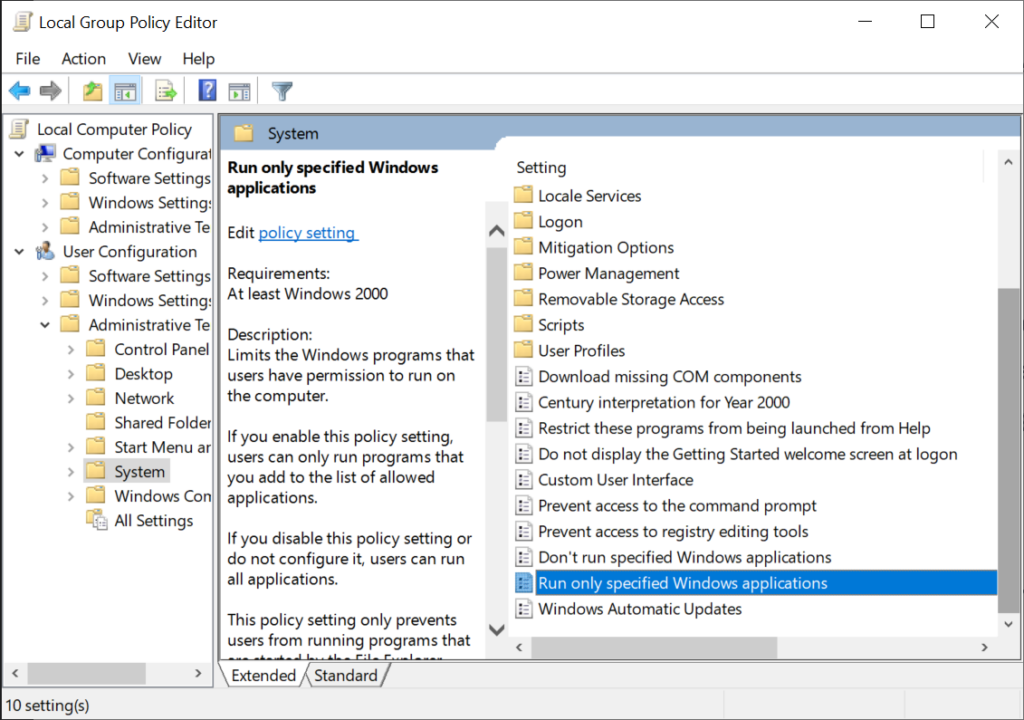Click the policy setting link

click(307, 232)
